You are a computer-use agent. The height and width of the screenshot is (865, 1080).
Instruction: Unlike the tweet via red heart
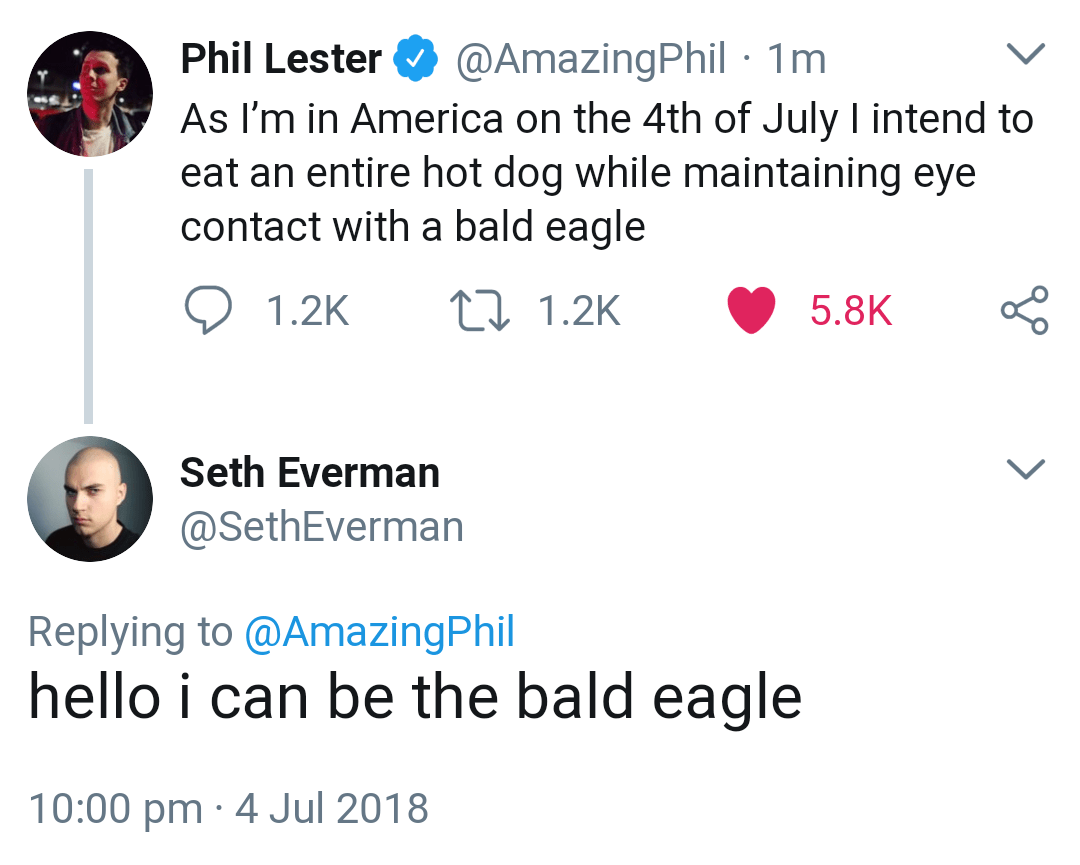click(752, 310)
